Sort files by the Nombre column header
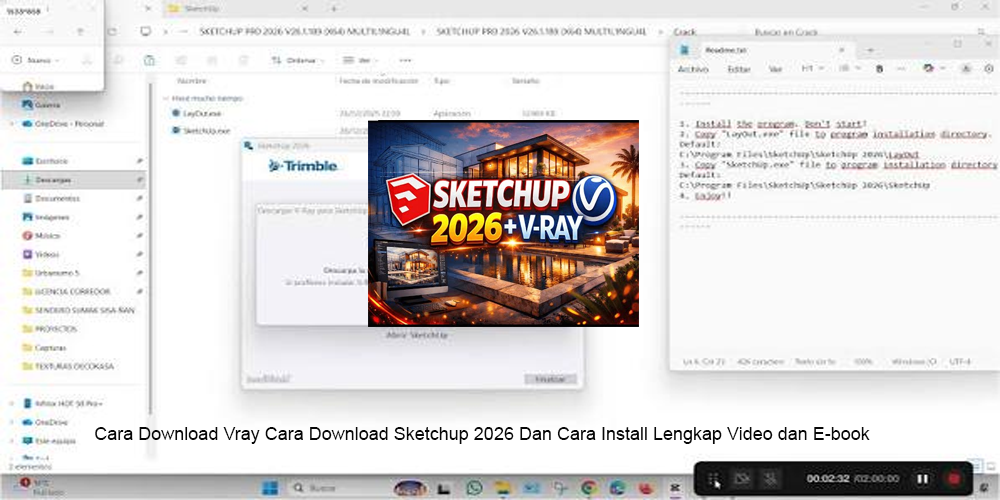 (192, 82)
